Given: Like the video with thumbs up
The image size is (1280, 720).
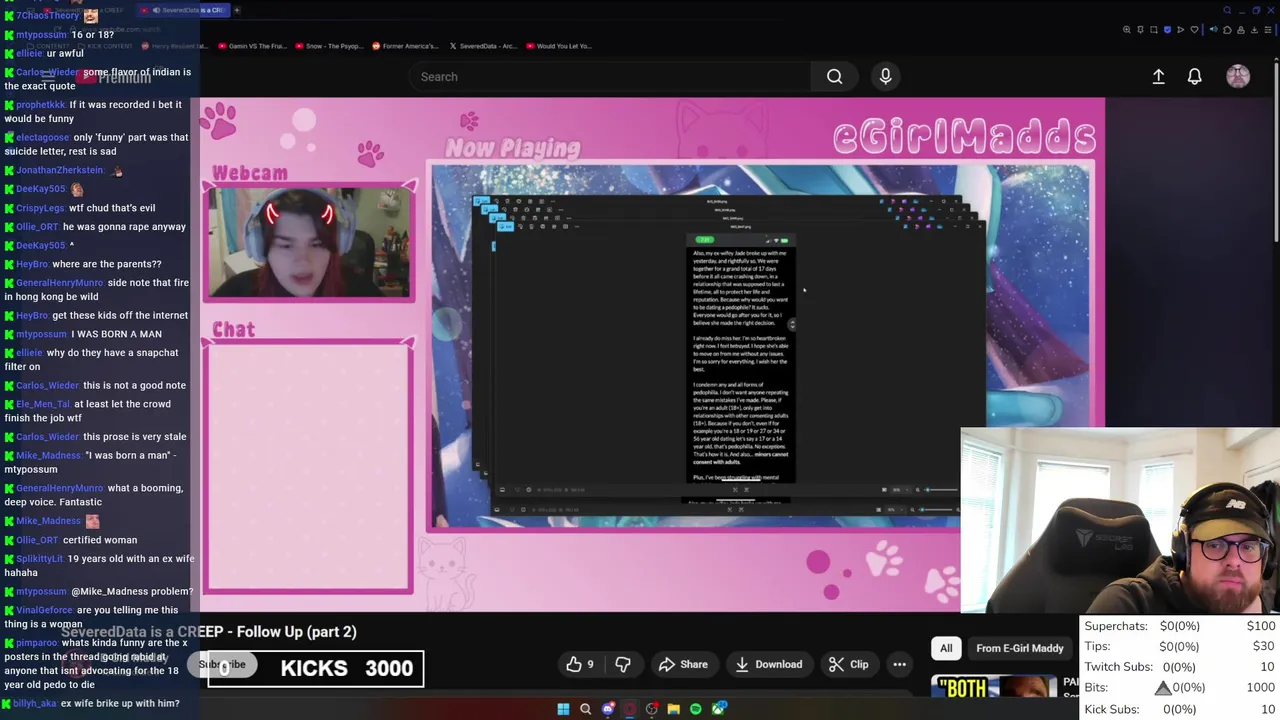Looking at the screenshot, I should (x=580, y=664).
